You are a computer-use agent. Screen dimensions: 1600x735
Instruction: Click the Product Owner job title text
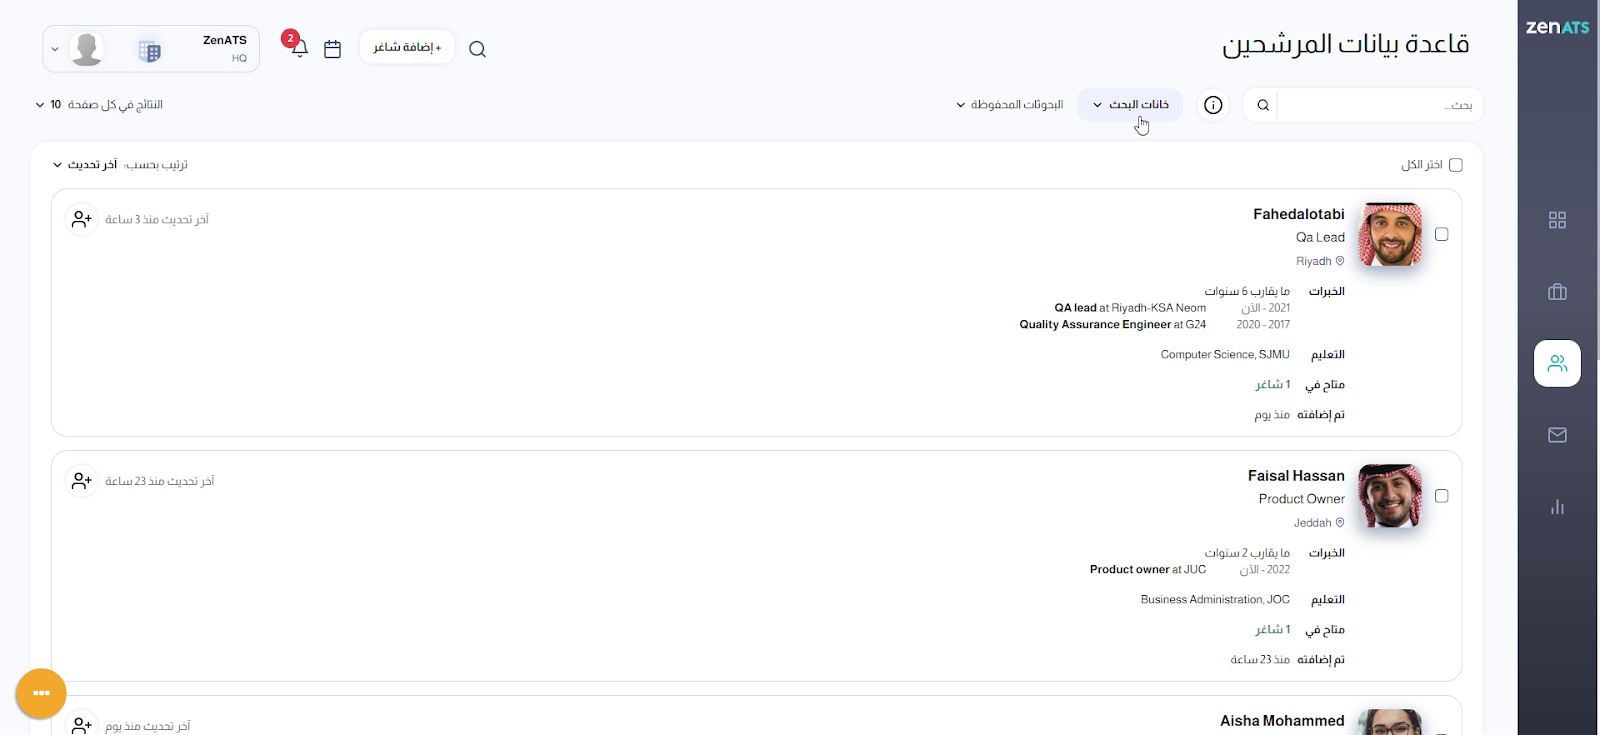point(1302,499)
